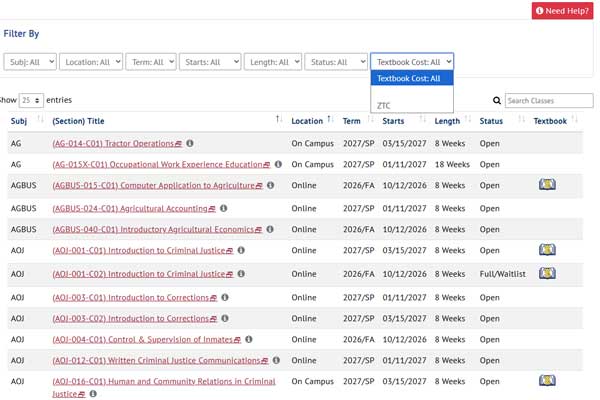Open info icon for AOJ-003-C02 Corrections

pyautogui.click(x=225, y=318)
